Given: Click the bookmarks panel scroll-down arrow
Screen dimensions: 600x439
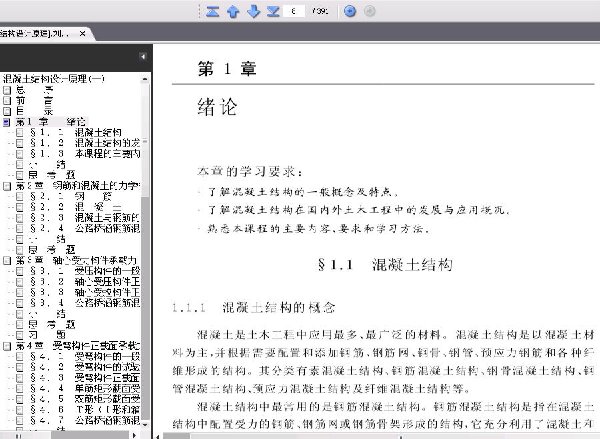Looking at the screenshot, I should point(145,425).
